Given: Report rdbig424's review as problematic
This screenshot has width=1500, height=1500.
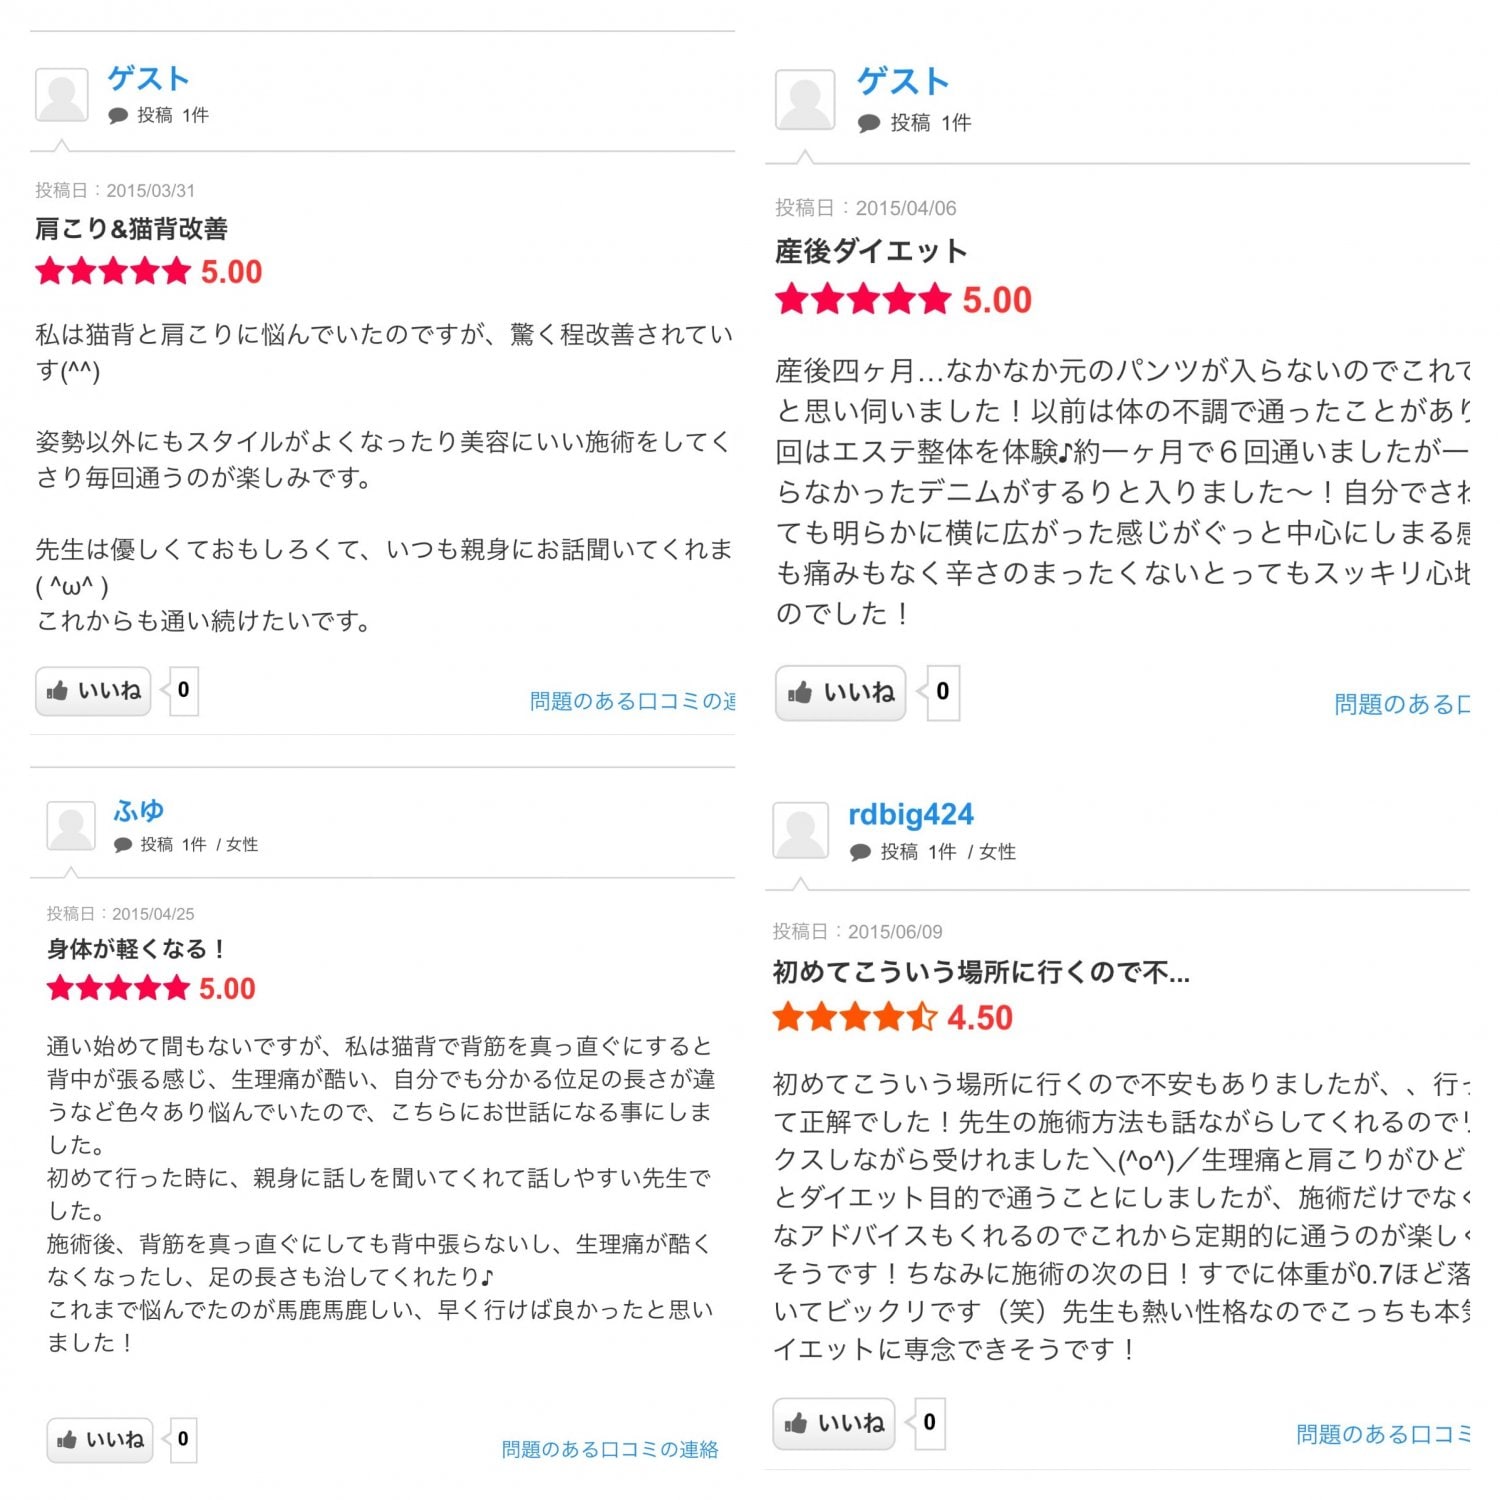Looking at the screenshot, I should coord(1382,1435).
